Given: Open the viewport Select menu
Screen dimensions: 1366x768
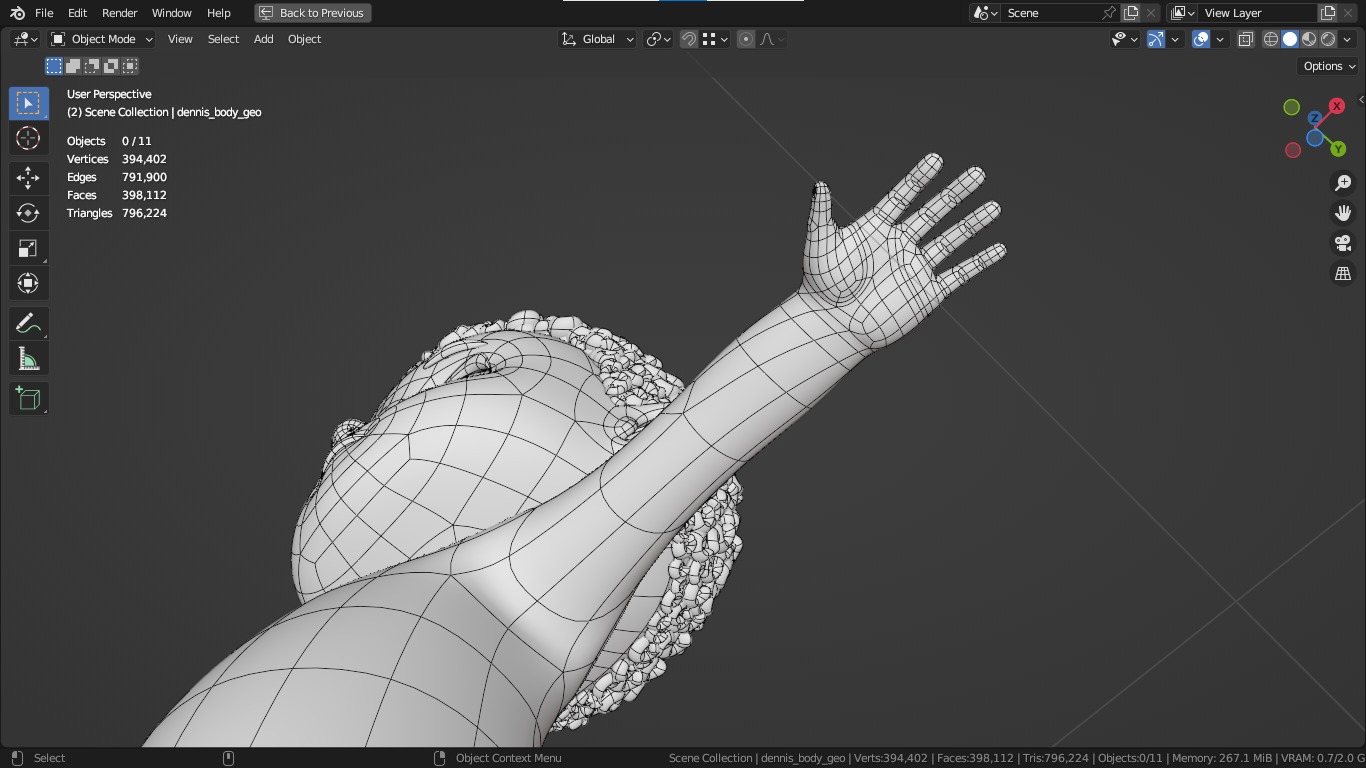Looking at the screenshot, I should (x=223, y=39).
